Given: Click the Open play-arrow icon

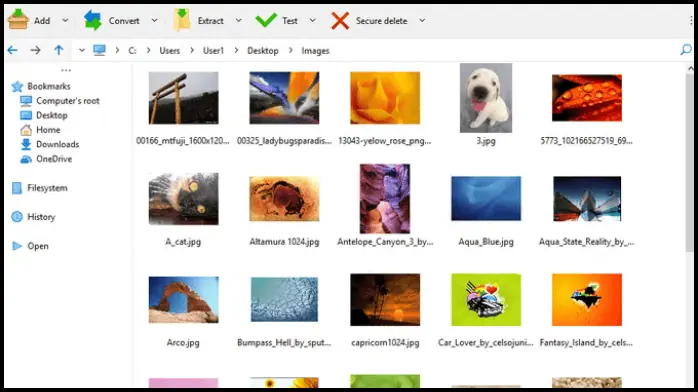Looking at the screenshot, I should [17, 246].
